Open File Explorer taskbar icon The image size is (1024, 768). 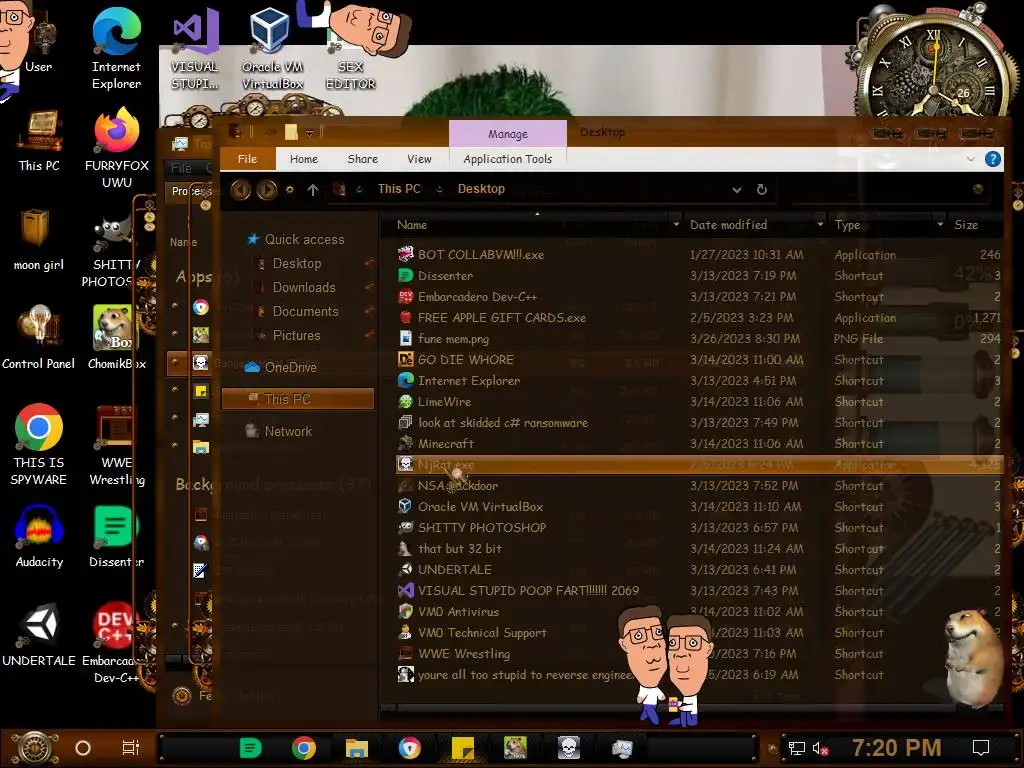click(357, 748)
